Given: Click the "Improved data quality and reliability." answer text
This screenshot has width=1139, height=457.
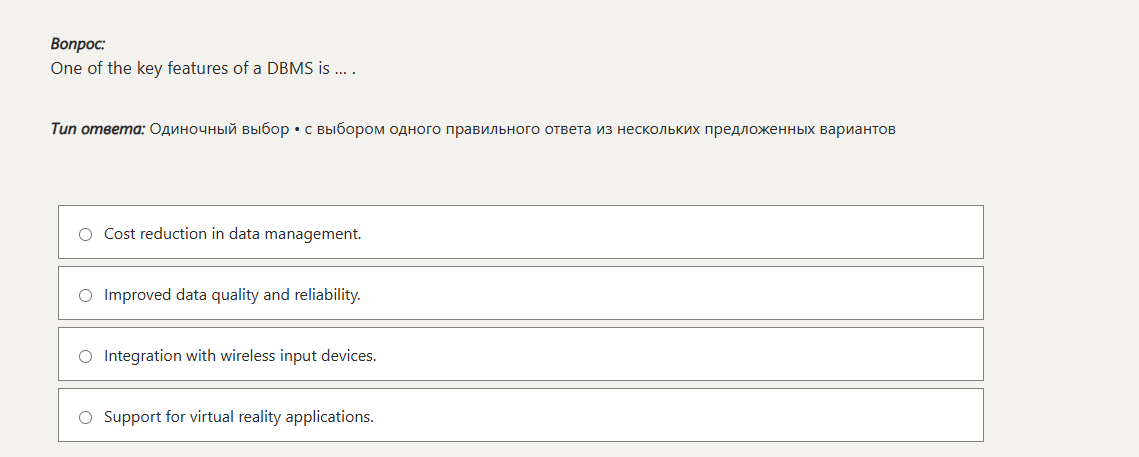Looking at the screenshot, I should click(x=232, y=295).
